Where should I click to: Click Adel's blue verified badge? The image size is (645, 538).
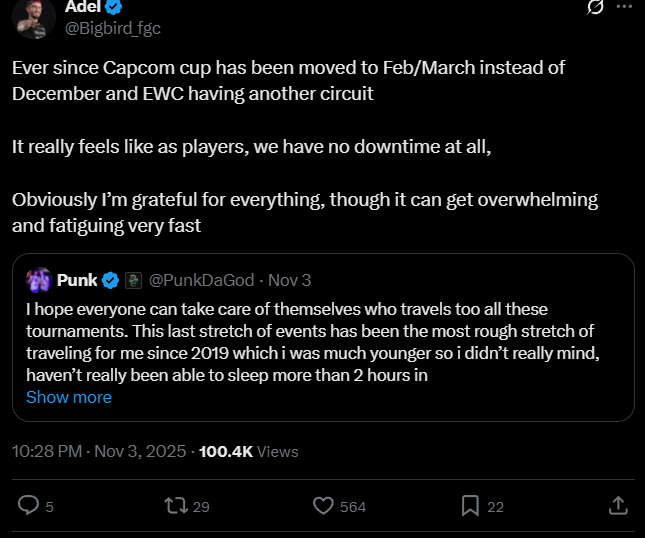[114, 6]
